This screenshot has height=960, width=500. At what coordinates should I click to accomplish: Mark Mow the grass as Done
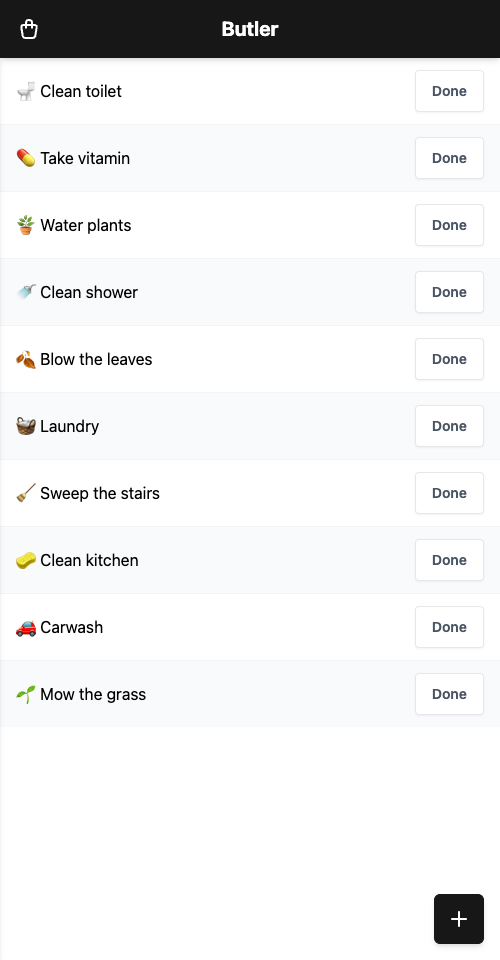pyautogui.click(x=449, y=694)
